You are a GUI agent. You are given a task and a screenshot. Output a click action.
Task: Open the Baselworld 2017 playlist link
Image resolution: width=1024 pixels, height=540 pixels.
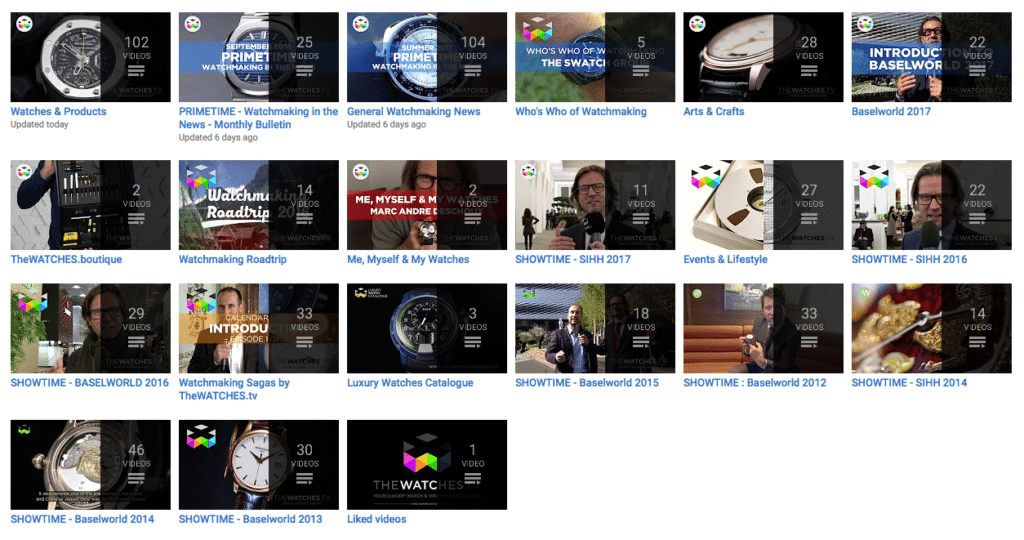pos(891,112)
